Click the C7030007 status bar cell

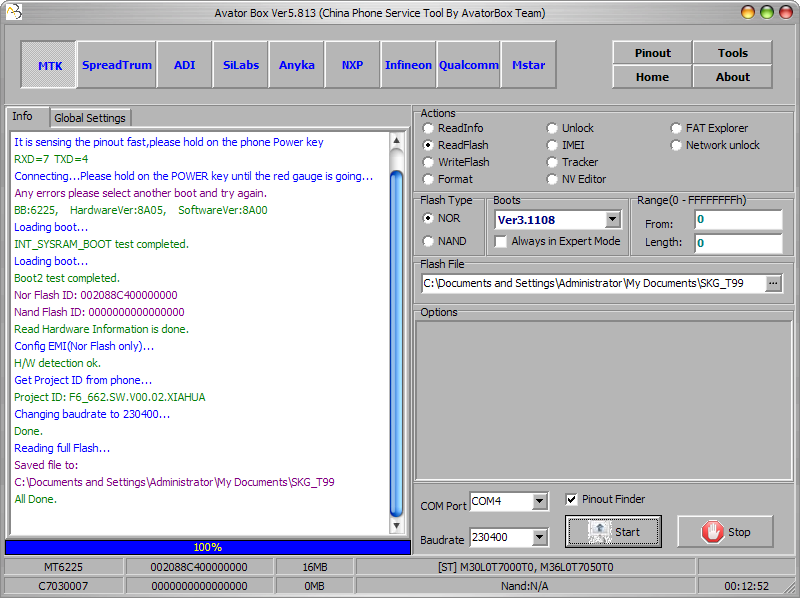(63, 586)
